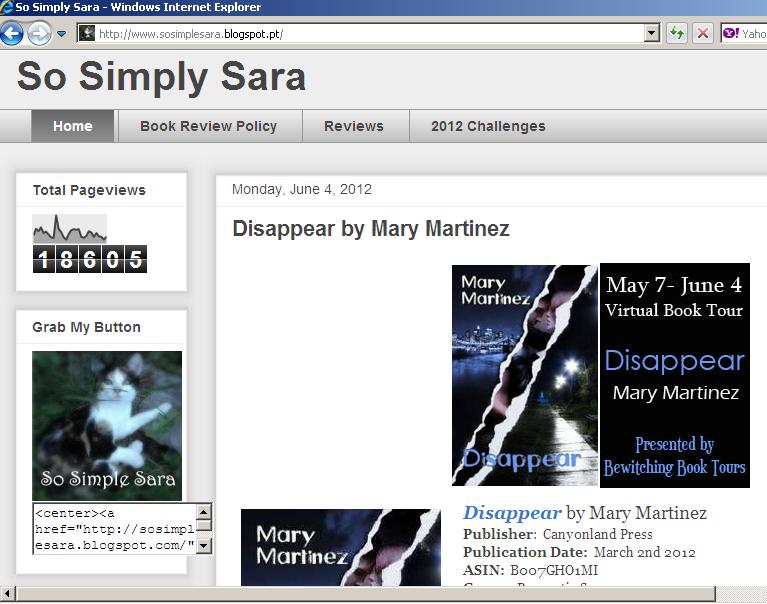This screenshot has width=767, height=604.
Task: Click the Disappear book cover in tour banner
Action: pos(524,375)
